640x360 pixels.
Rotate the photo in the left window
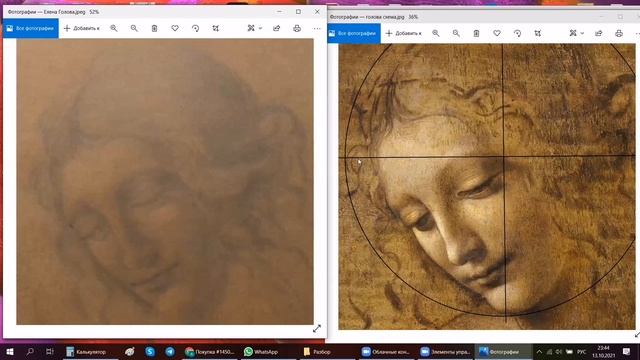[x=196, y=28]
